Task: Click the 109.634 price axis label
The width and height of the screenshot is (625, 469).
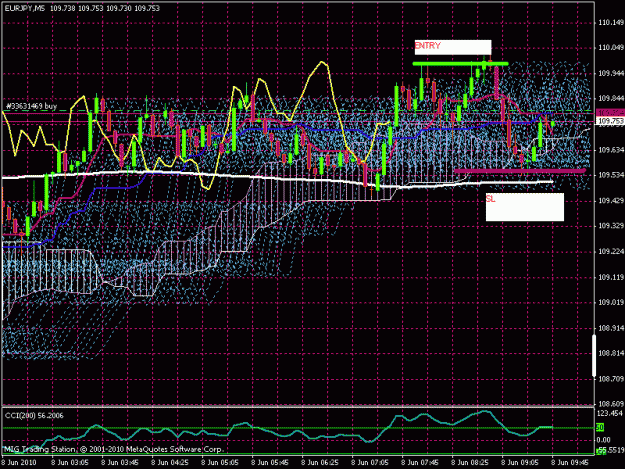Action: pos(611,150)
